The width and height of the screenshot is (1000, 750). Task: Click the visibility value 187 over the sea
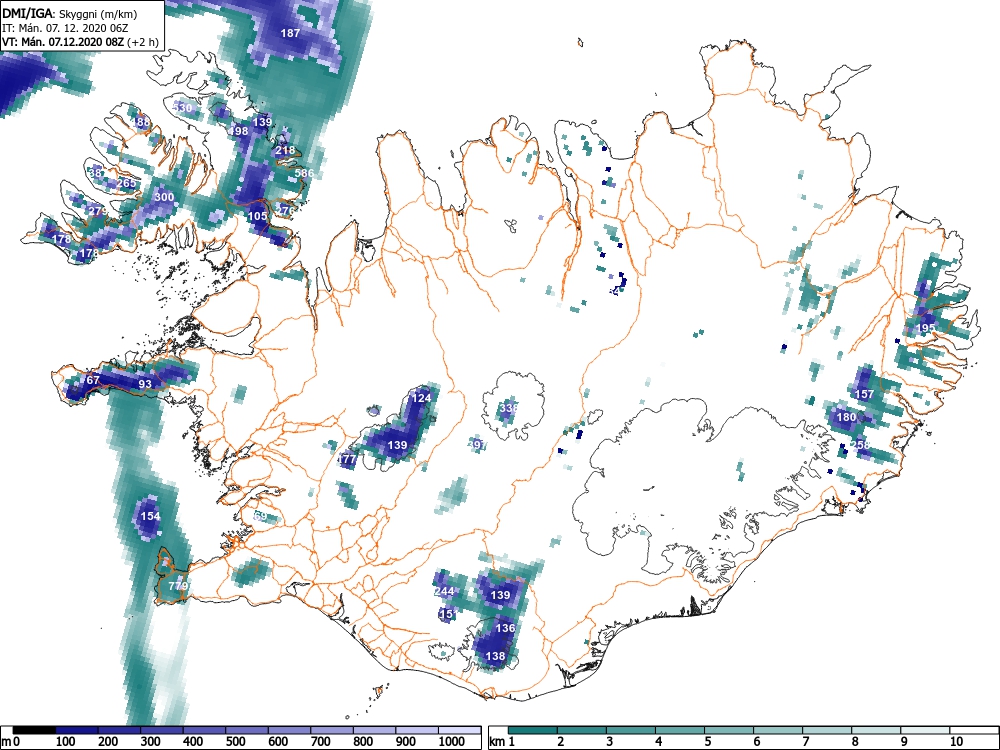pos(290,33)
